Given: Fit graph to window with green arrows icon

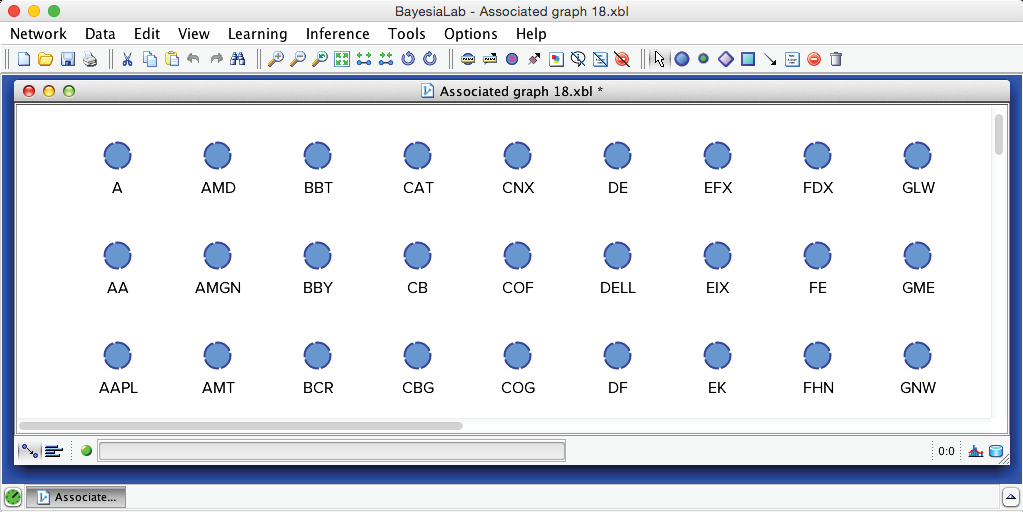Looking at the screenshot, I should 342,59.
